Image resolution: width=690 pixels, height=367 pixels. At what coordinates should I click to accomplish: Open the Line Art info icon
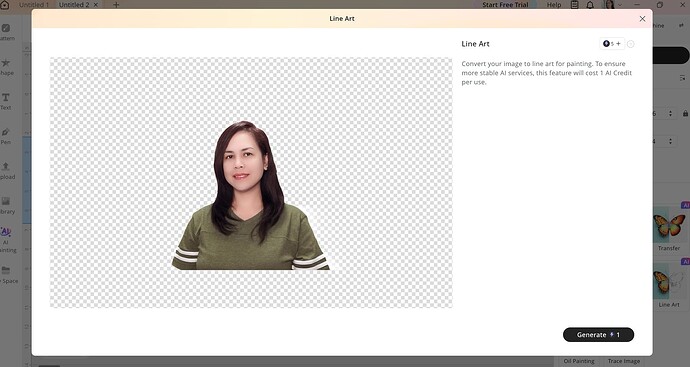point(631,44)
